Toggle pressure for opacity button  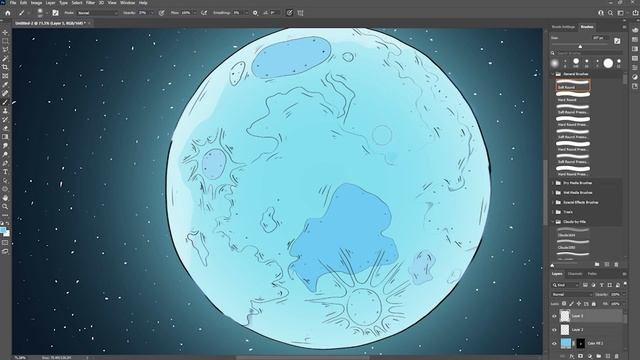(x=162, y=13)
